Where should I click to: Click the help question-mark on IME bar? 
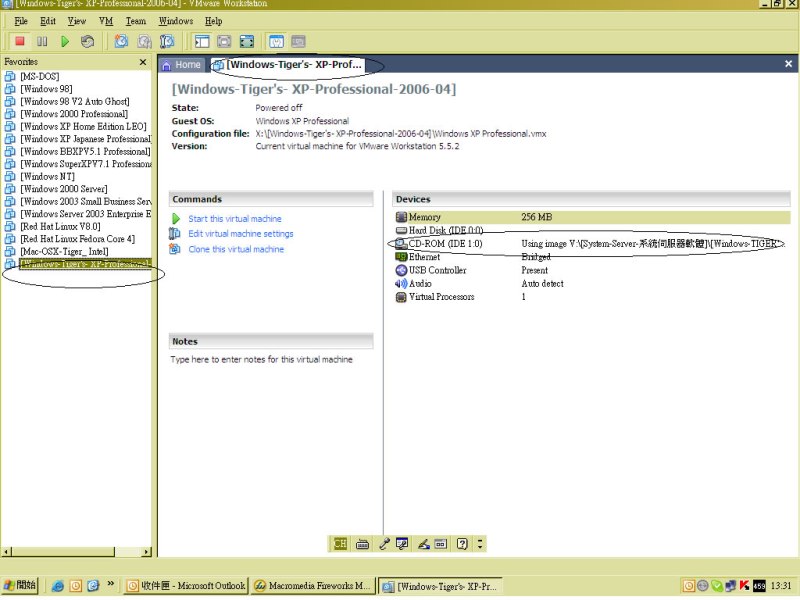(462, 544)
